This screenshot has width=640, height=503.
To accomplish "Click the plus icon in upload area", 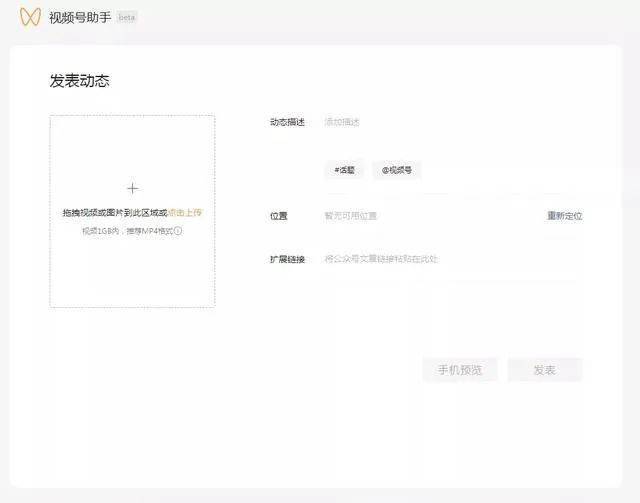I will pos(132,188).
